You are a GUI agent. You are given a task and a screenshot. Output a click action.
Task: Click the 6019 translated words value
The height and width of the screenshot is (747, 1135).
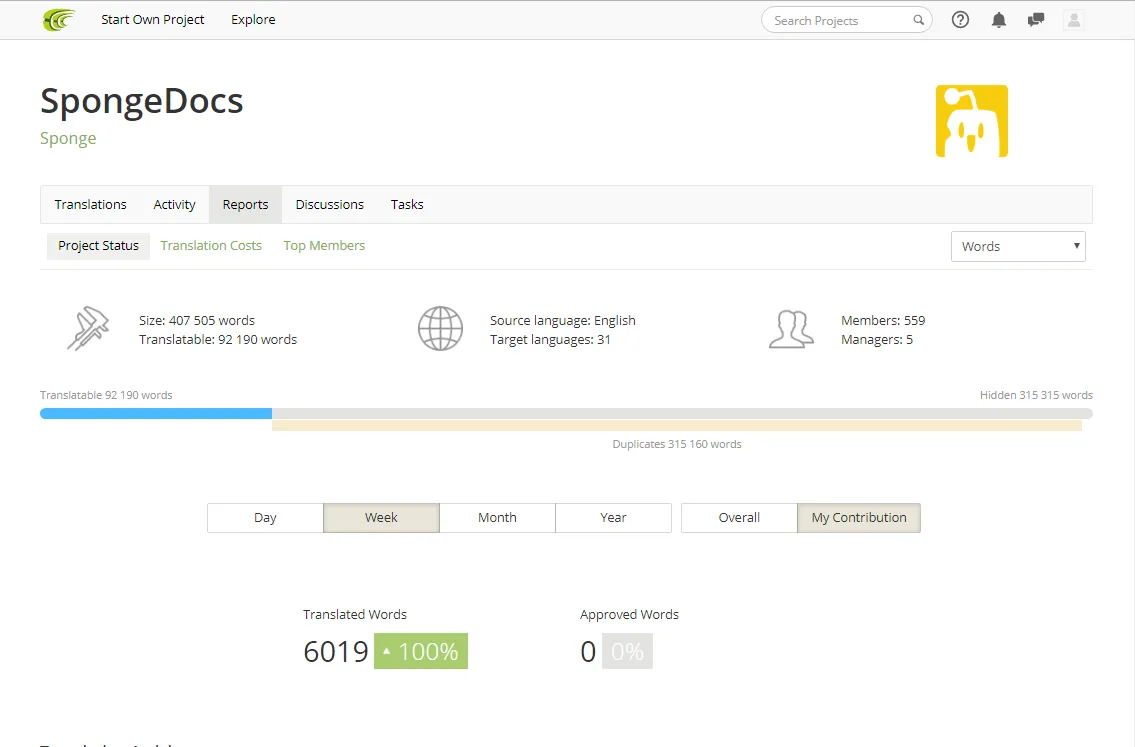point(336,651)
